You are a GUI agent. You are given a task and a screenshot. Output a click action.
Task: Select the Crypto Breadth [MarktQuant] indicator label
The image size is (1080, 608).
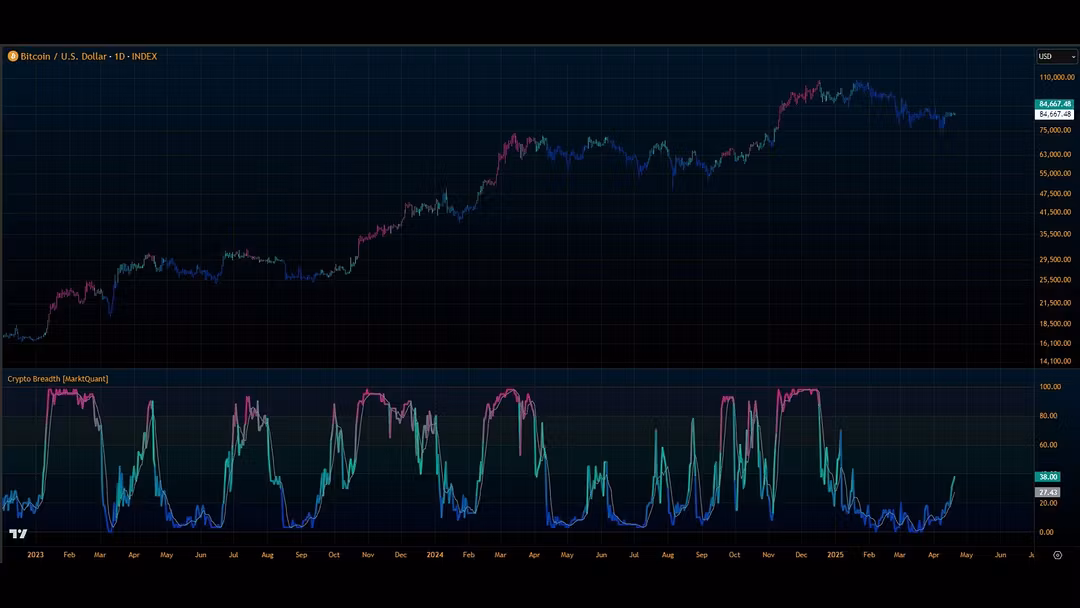coord(58,379)
